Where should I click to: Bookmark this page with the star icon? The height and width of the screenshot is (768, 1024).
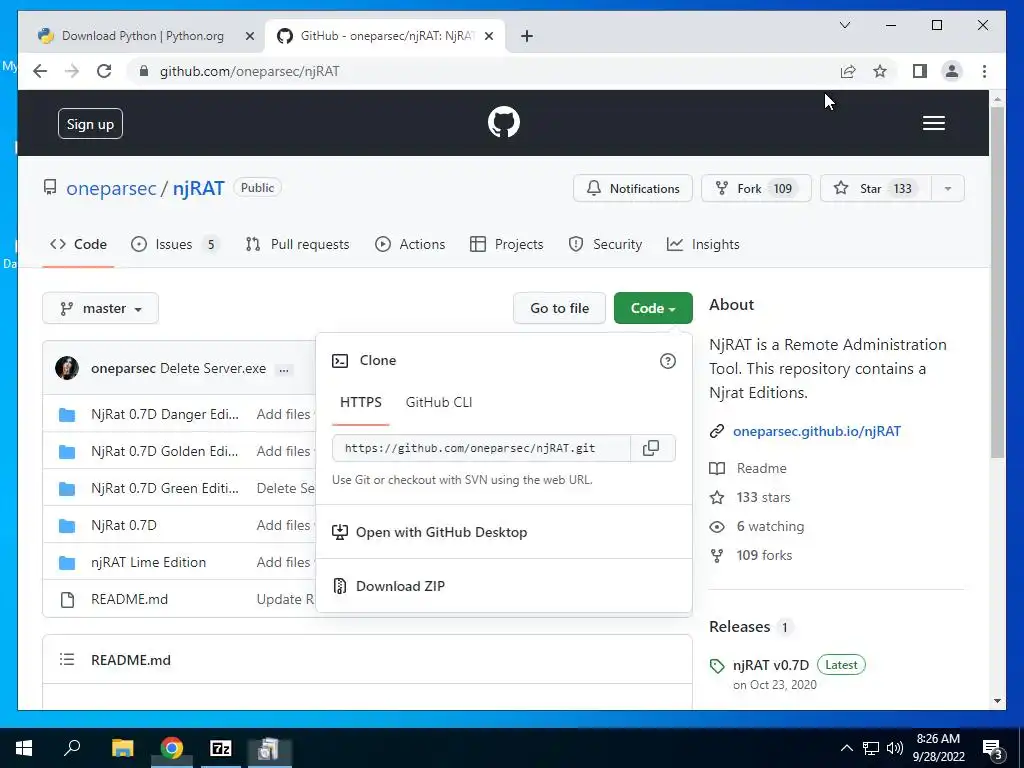coord(880,71)
